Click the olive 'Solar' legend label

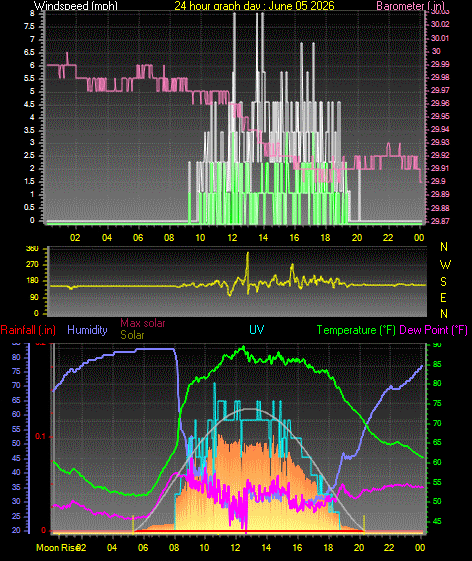pyautogui.click(x=132, y=335)
